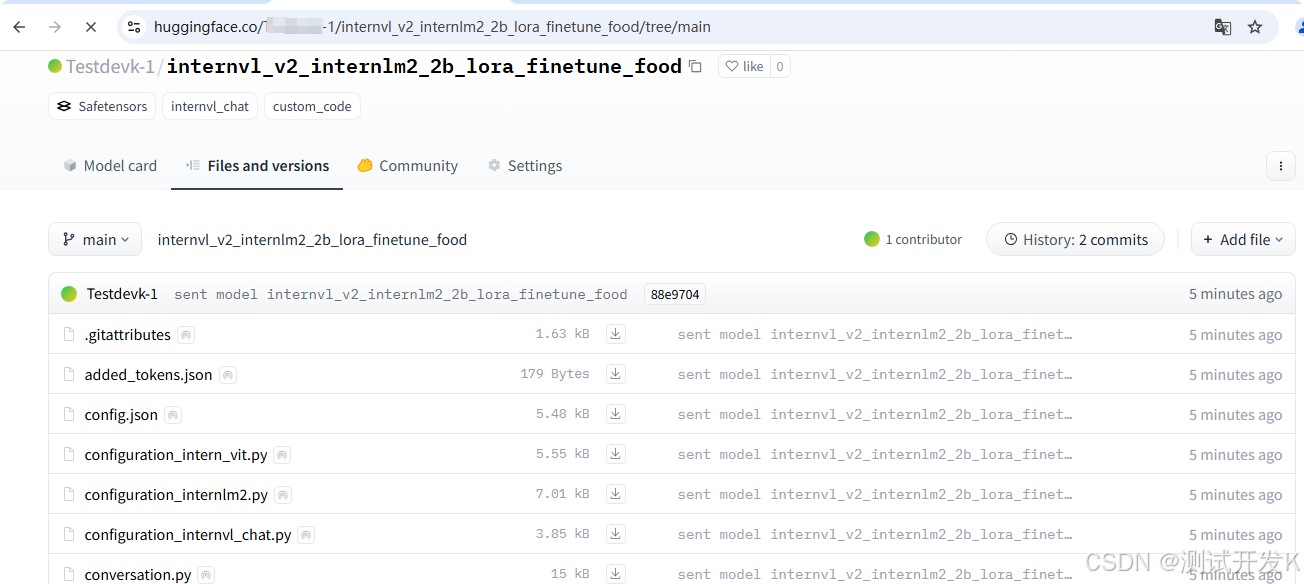Expand the Add file dropdown
The height and width of the screenshot is (584, 1304).
(1243, 240)
